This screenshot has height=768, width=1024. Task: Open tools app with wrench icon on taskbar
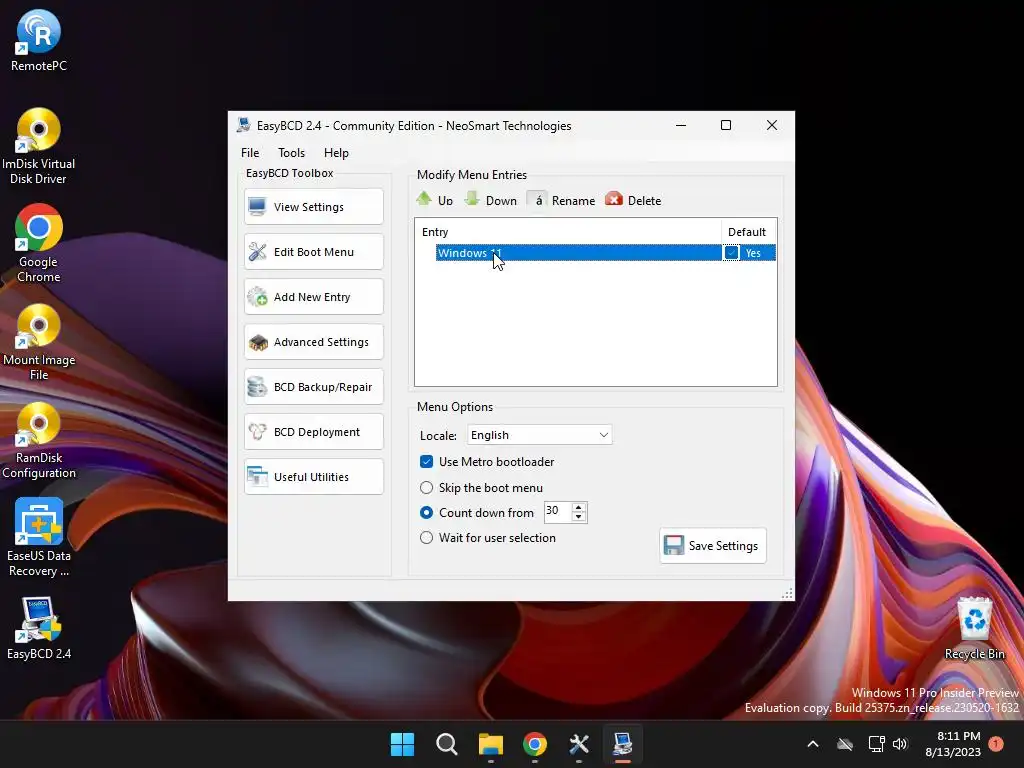[x=579, y=744]
